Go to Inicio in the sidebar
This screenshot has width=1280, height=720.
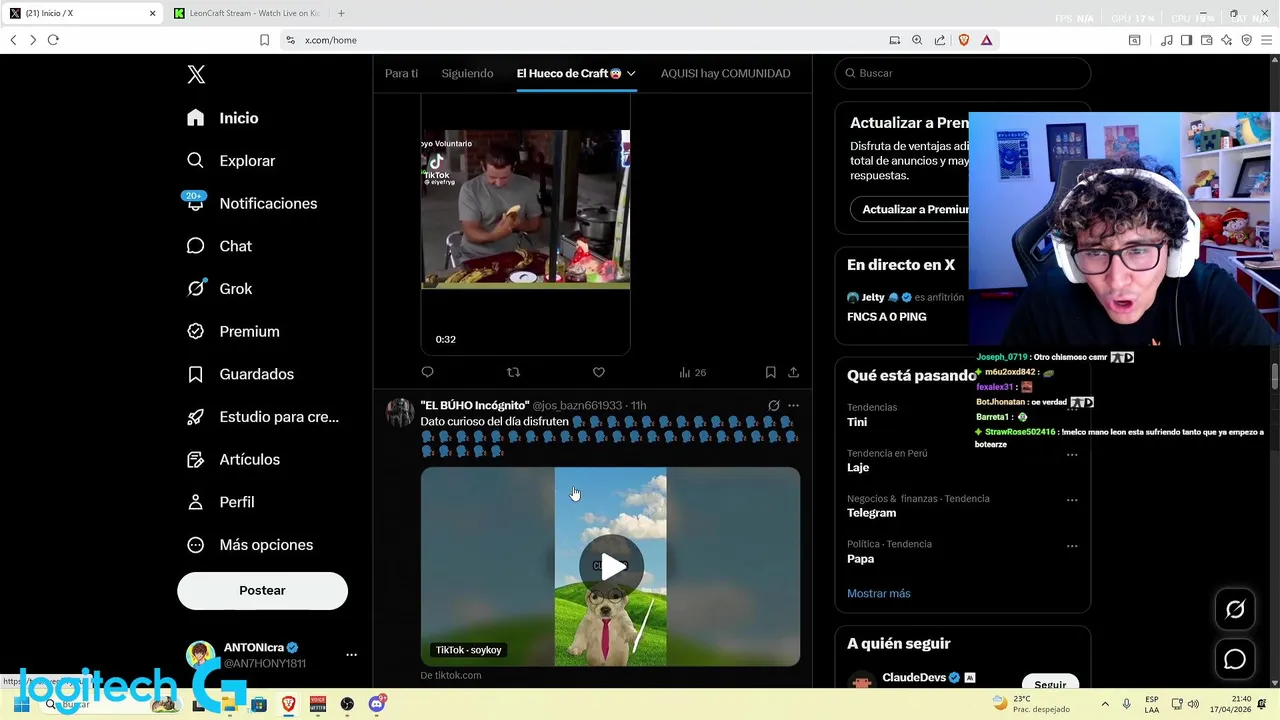(x=223, y=118)
